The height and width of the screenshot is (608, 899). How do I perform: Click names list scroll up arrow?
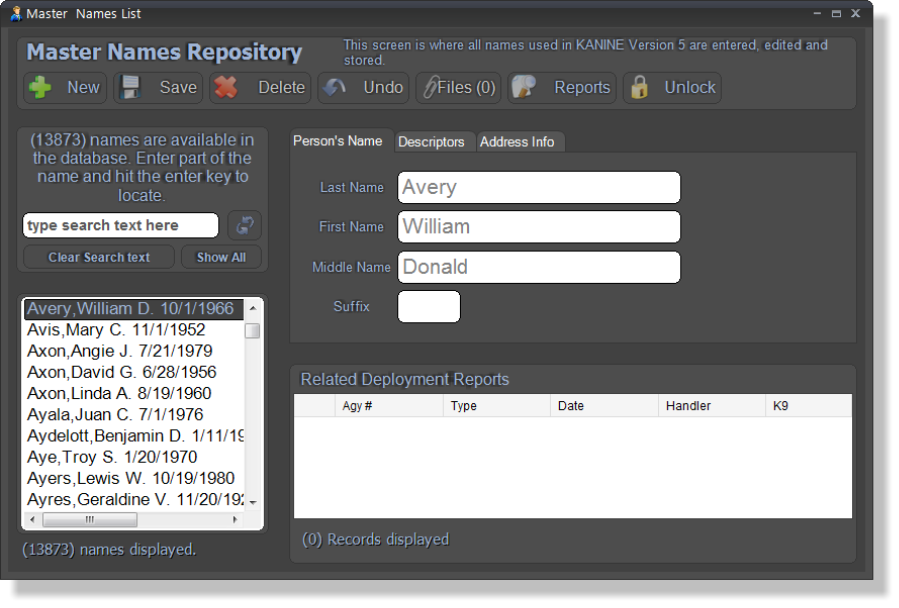tap(253, 308)
